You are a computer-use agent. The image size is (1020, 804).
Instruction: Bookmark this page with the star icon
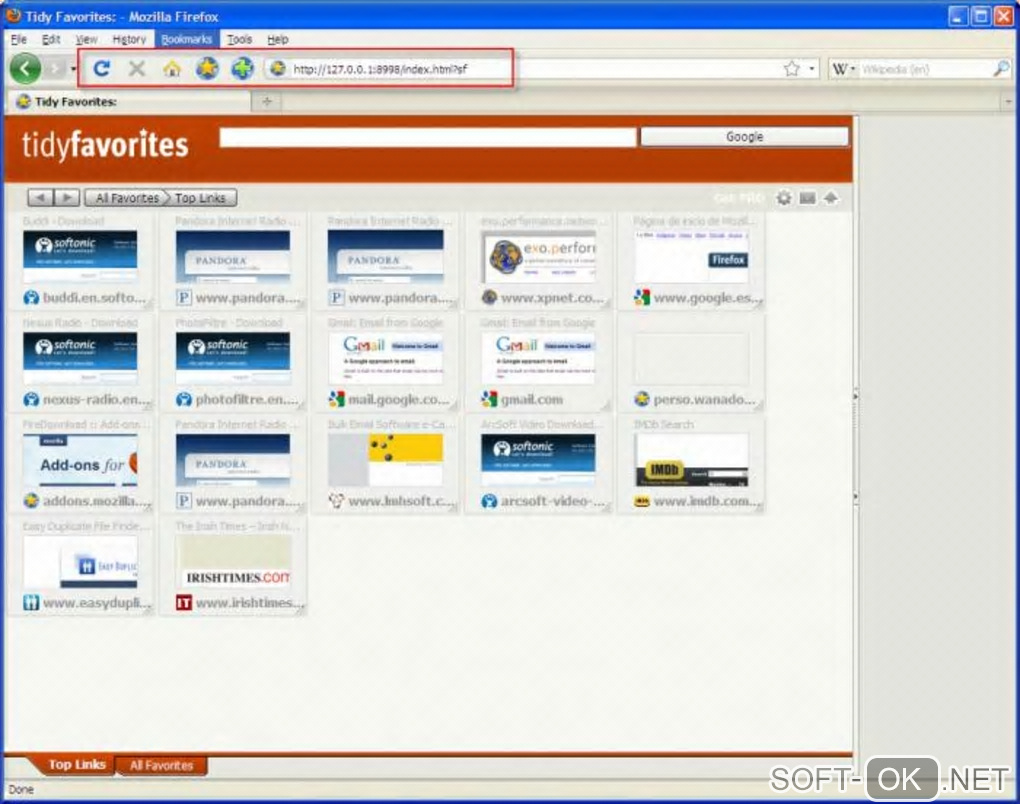pos(792,68)
